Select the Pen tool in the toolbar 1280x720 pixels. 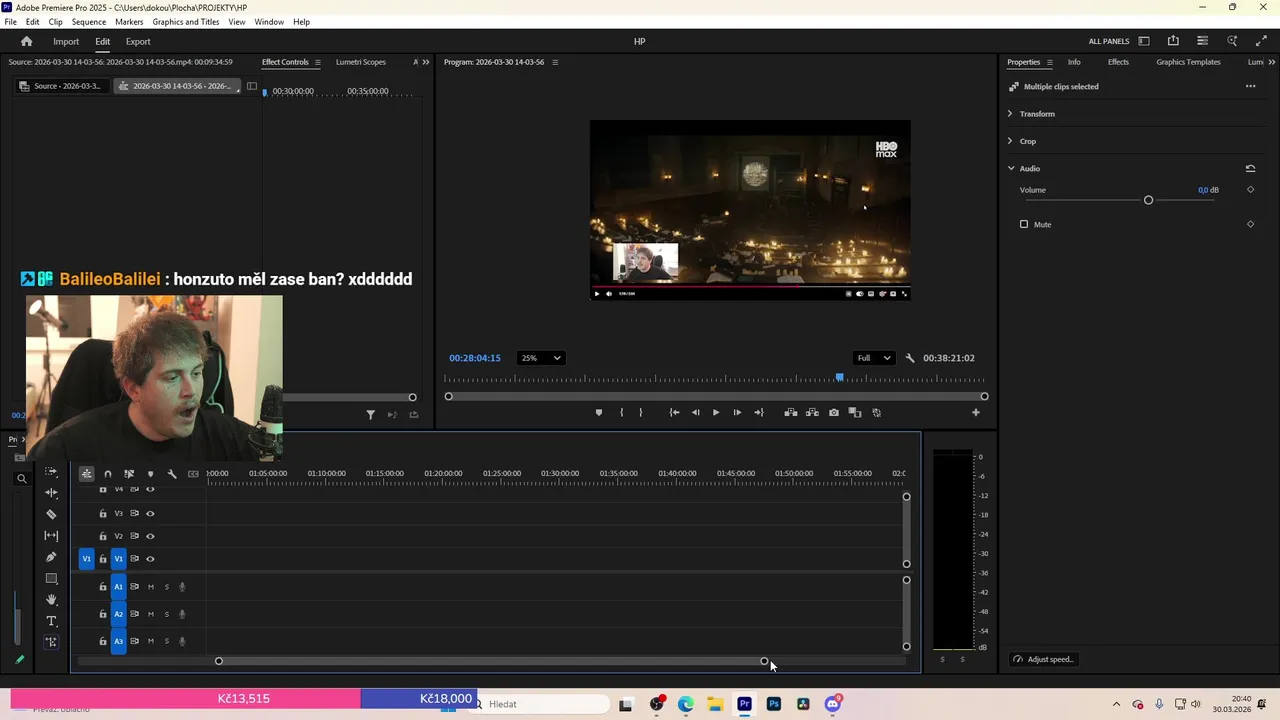[51, 557]
